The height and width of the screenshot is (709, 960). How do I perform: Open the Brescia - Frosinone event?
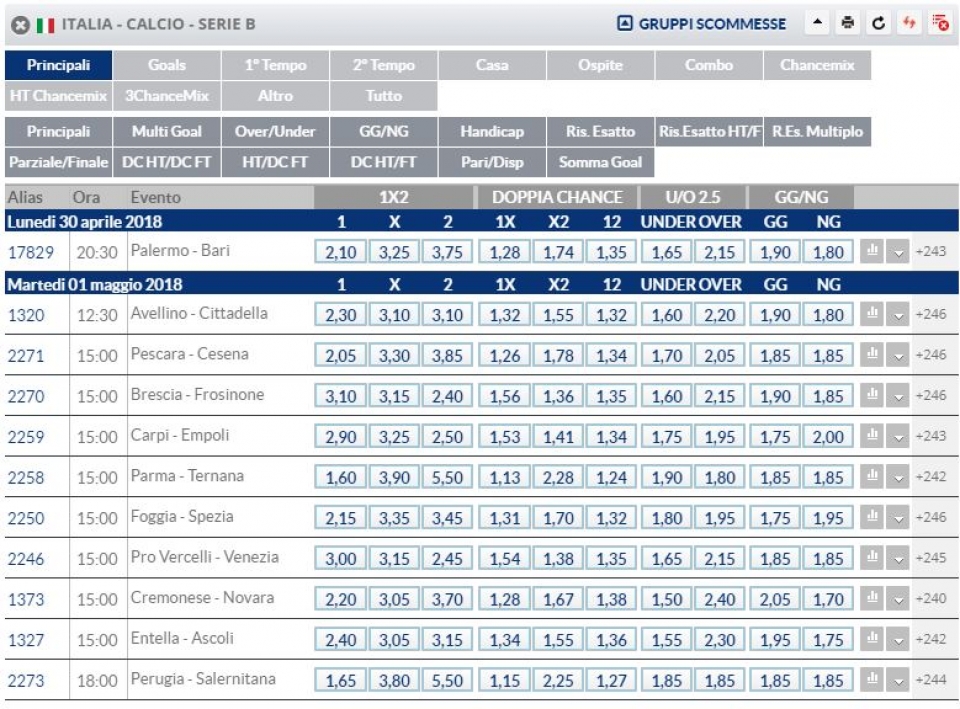coord(197,394)
